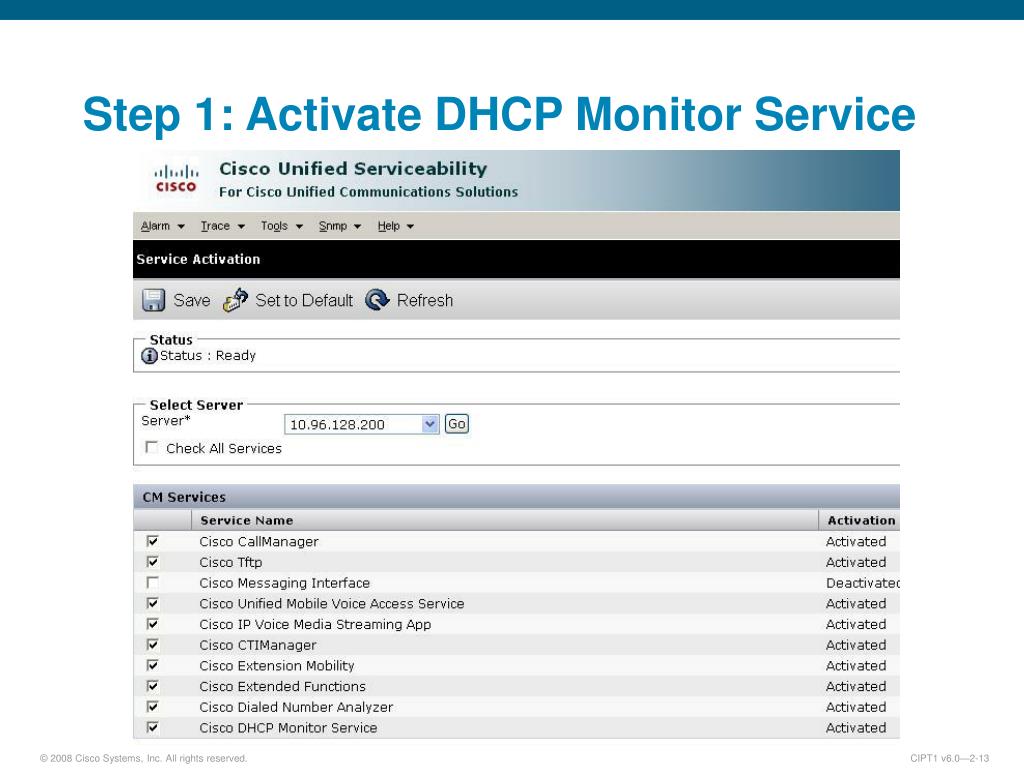Uncheck the Cisco Extended Functions checkbox
1024x768 pixels.
153,686
